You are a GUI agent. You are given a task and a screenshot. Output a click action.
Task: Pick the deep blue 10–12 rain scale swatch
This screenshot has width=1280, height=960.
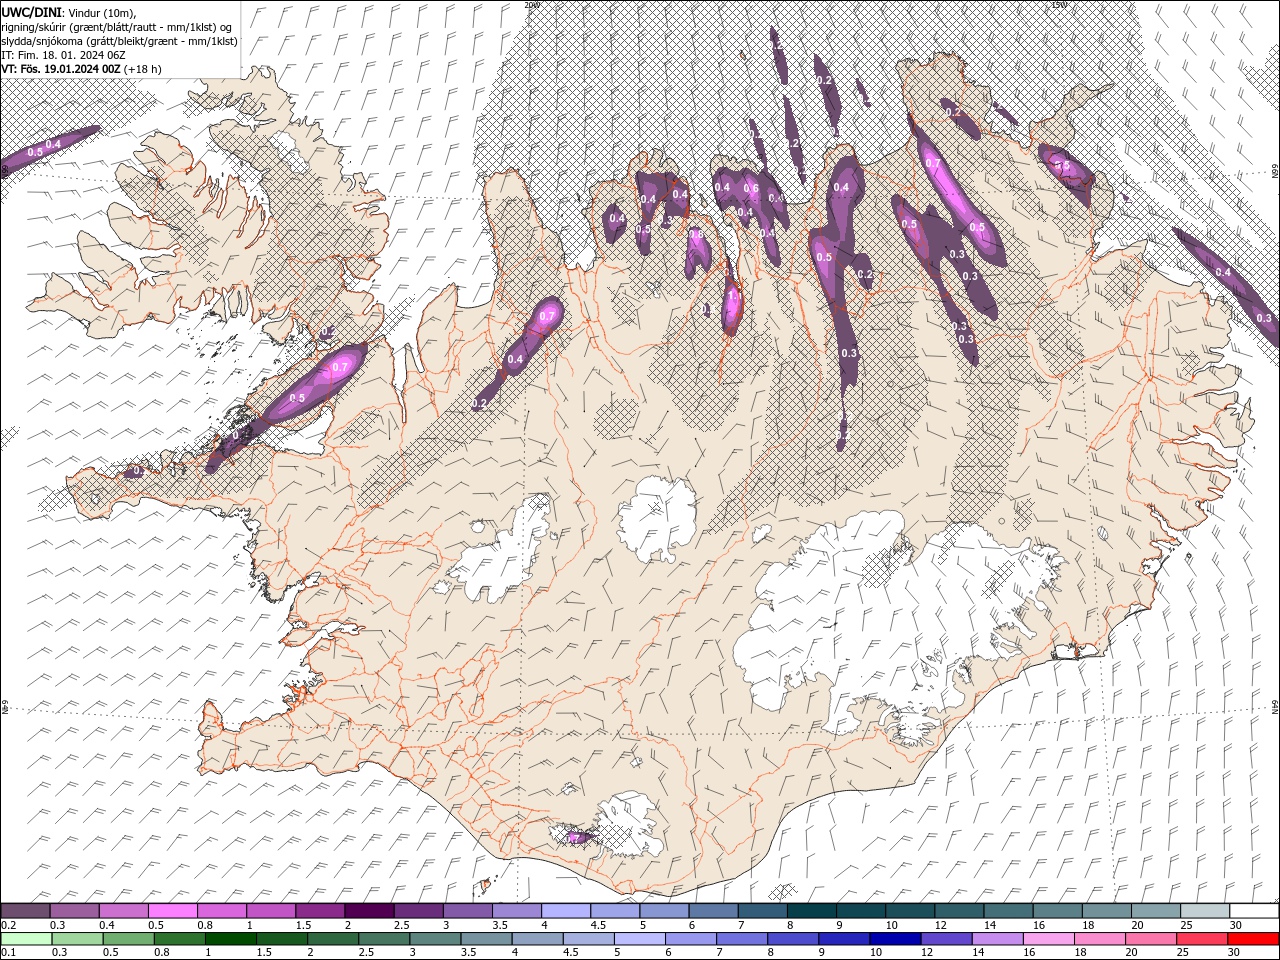pos(895,939)
